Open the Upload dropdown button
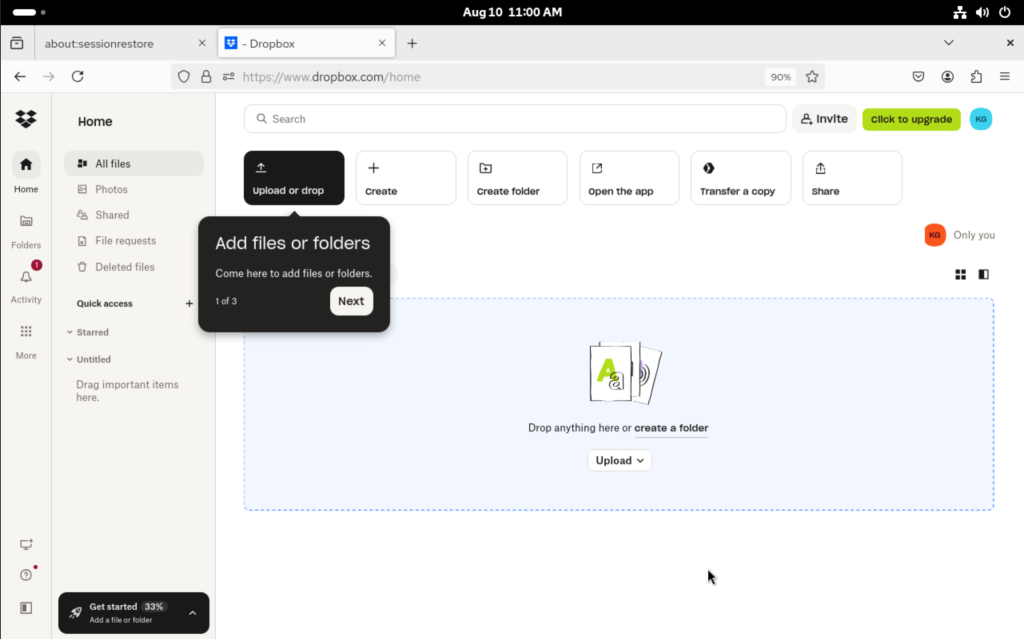This screenshot has height=639, width=1024. [x=619, y=460]
